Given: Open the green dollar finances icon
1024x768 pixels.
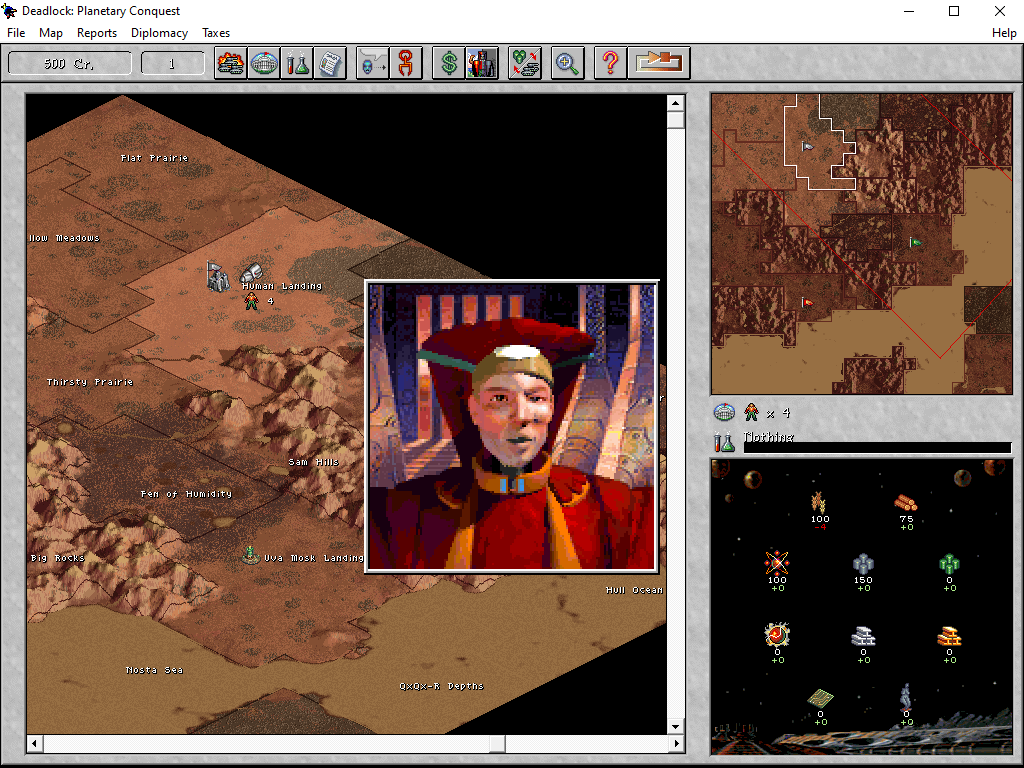Looking at the screenshot, I should point(449,63).
